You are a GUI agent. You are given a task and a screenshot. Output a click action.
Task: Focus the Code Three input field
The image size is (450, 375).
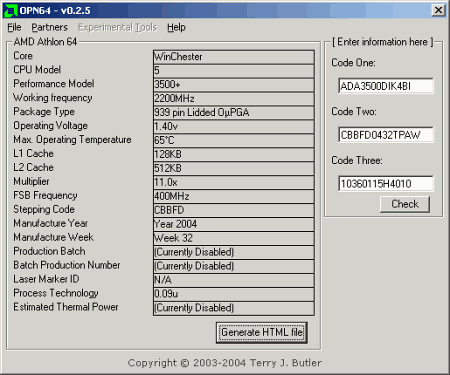386,184
